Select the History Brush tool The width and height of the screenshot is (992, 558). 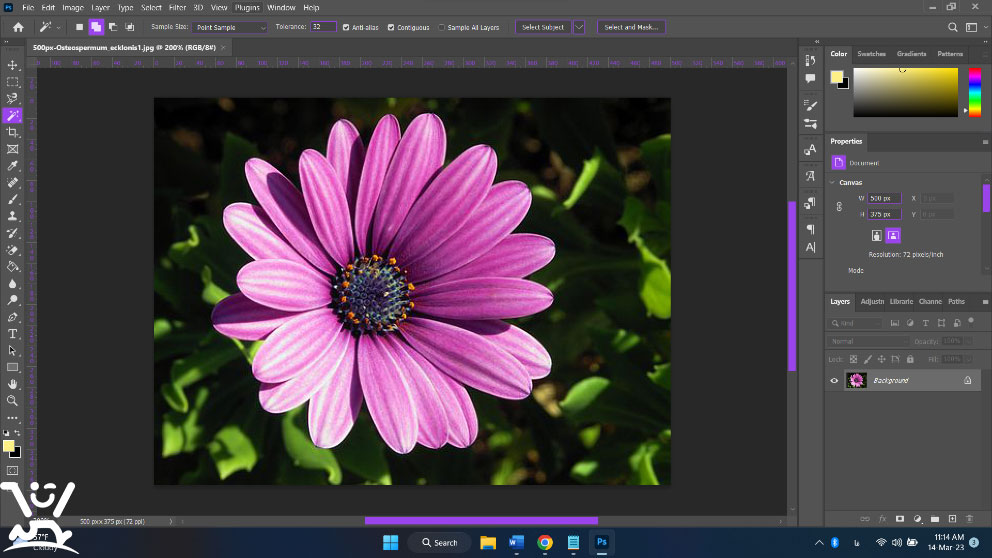[12, 233]
